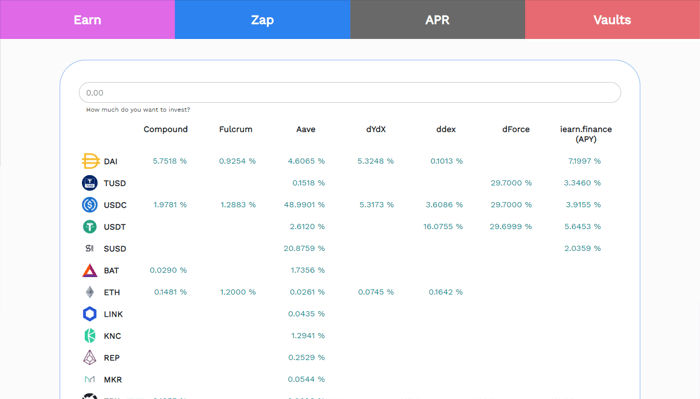
Task: Click the MKR token icon
Action: tap(90, 379)
